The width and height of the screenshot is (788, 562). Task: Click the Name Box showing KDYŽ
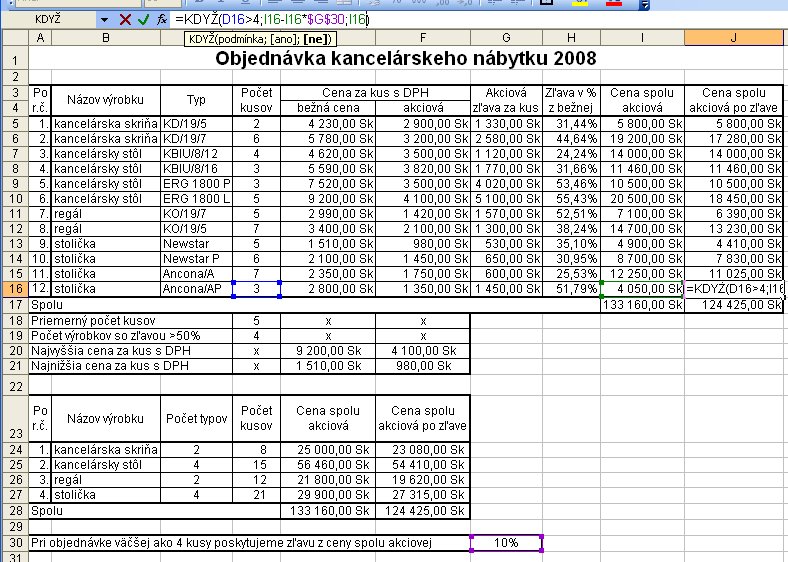[x=49, y=20]
